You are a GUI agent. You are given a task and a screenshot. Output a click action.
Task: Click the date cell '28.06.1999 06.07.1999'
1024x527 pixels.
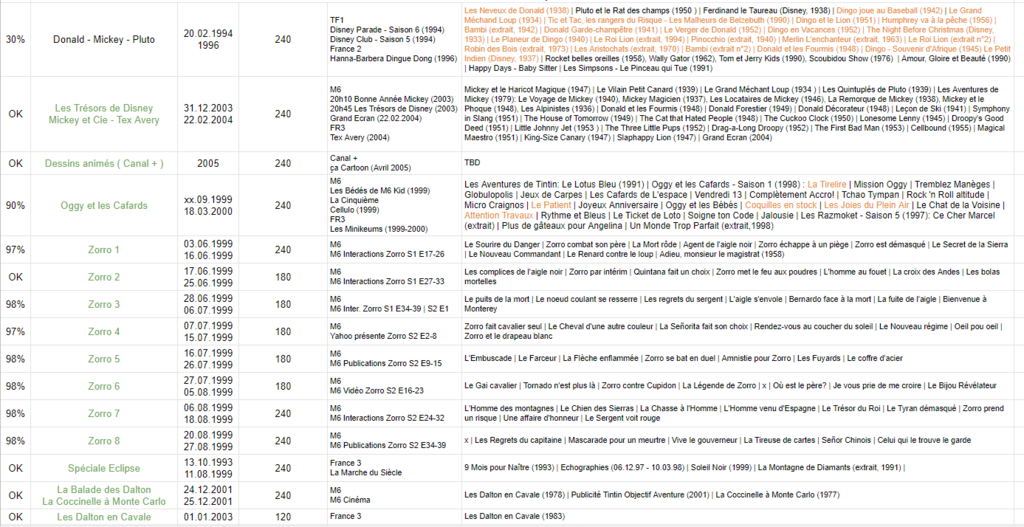coord(208,304)
